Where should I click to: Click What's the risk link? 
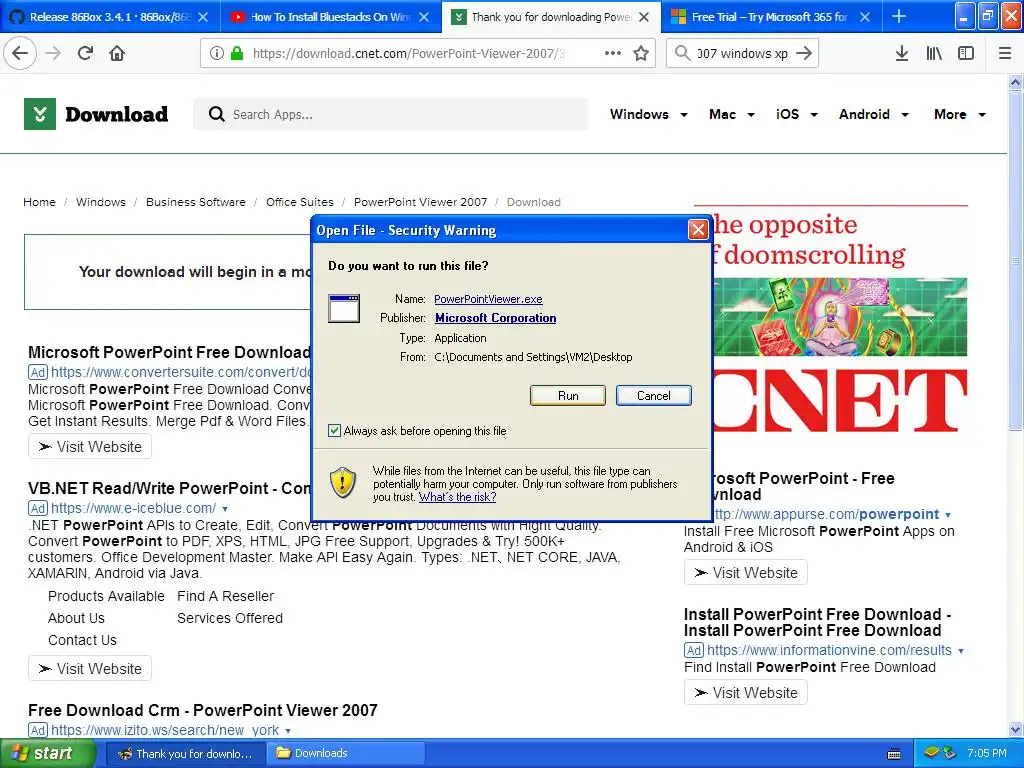tap(457, 497)
